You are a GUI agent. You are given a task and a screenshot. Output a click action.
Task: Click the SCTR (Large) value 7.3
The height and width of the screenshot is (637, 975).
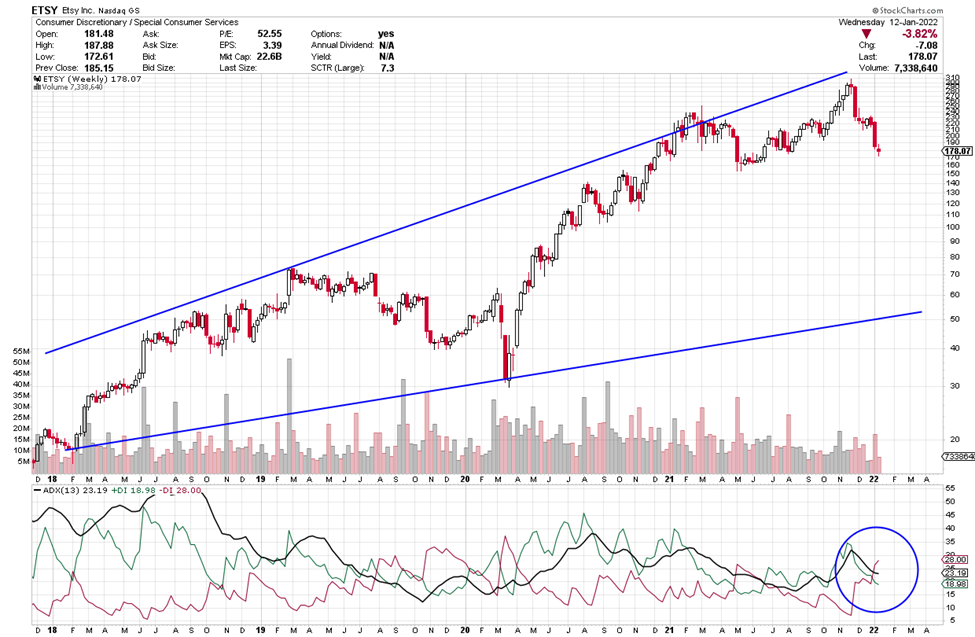[387, 68]
